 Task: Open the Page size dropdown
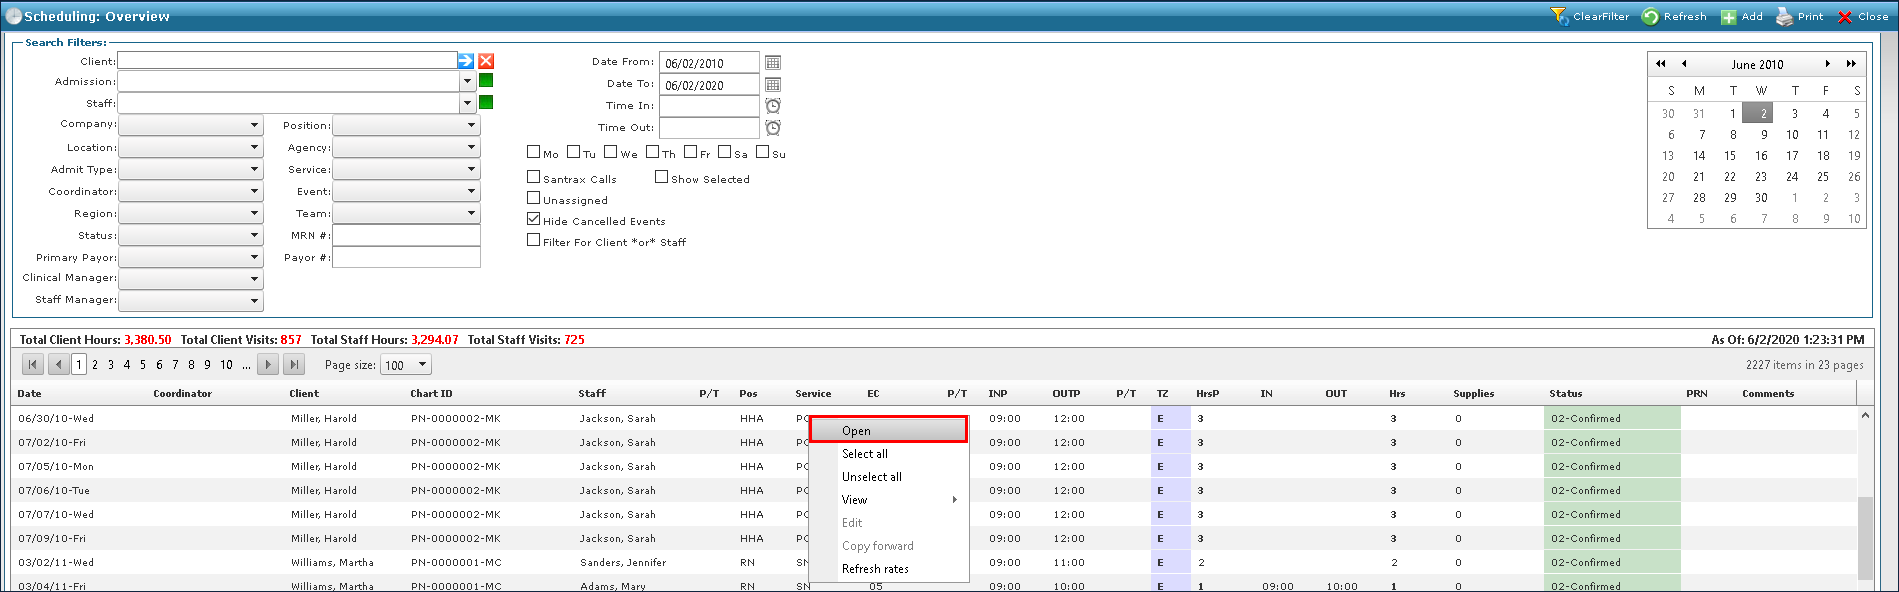click(423, 365)
